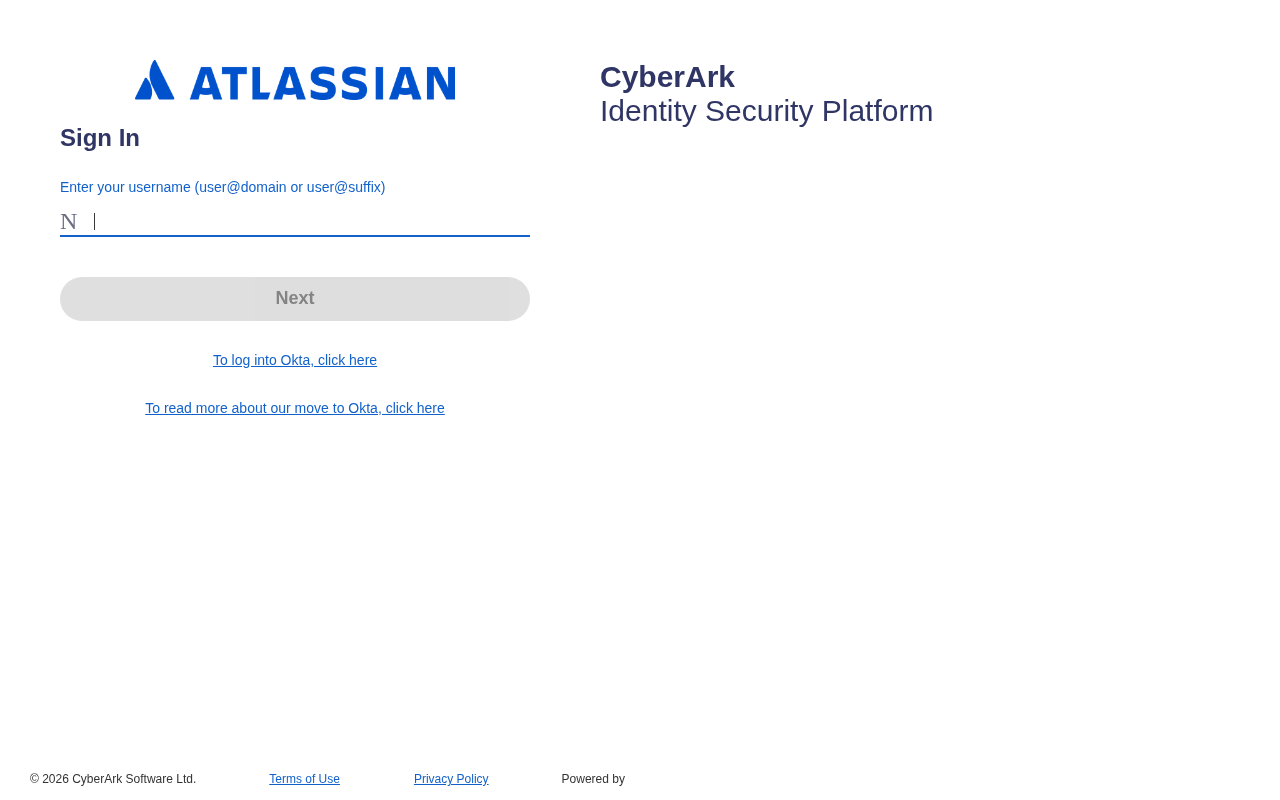This screenshot has width=1280, height=800.
Task: Open the log into Okta link
Action: [295, 360]
